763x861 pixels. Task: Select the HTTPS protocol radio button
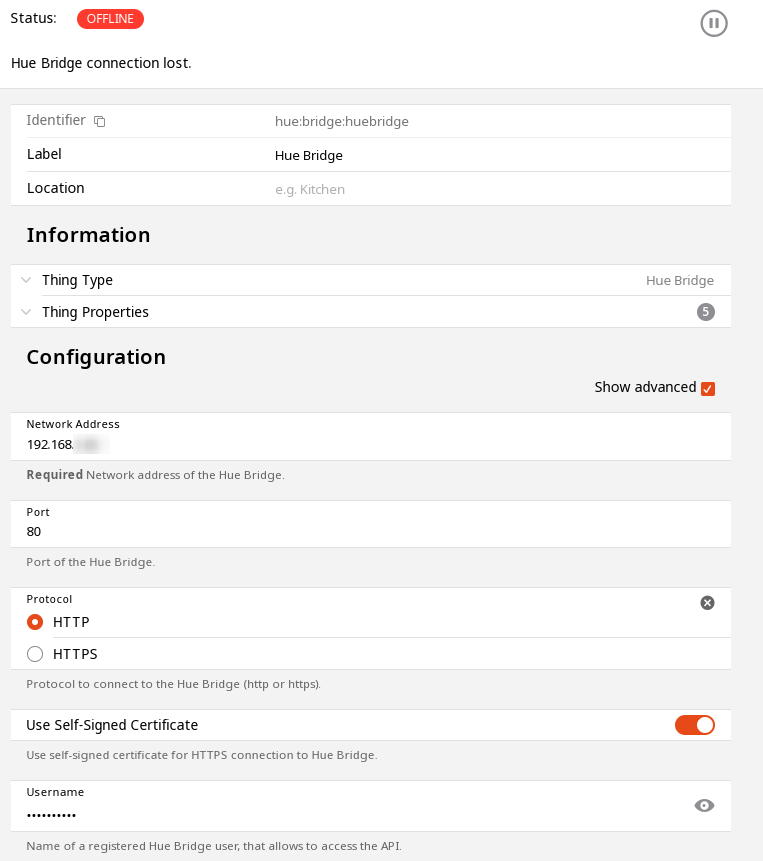(x=36, y=654)
